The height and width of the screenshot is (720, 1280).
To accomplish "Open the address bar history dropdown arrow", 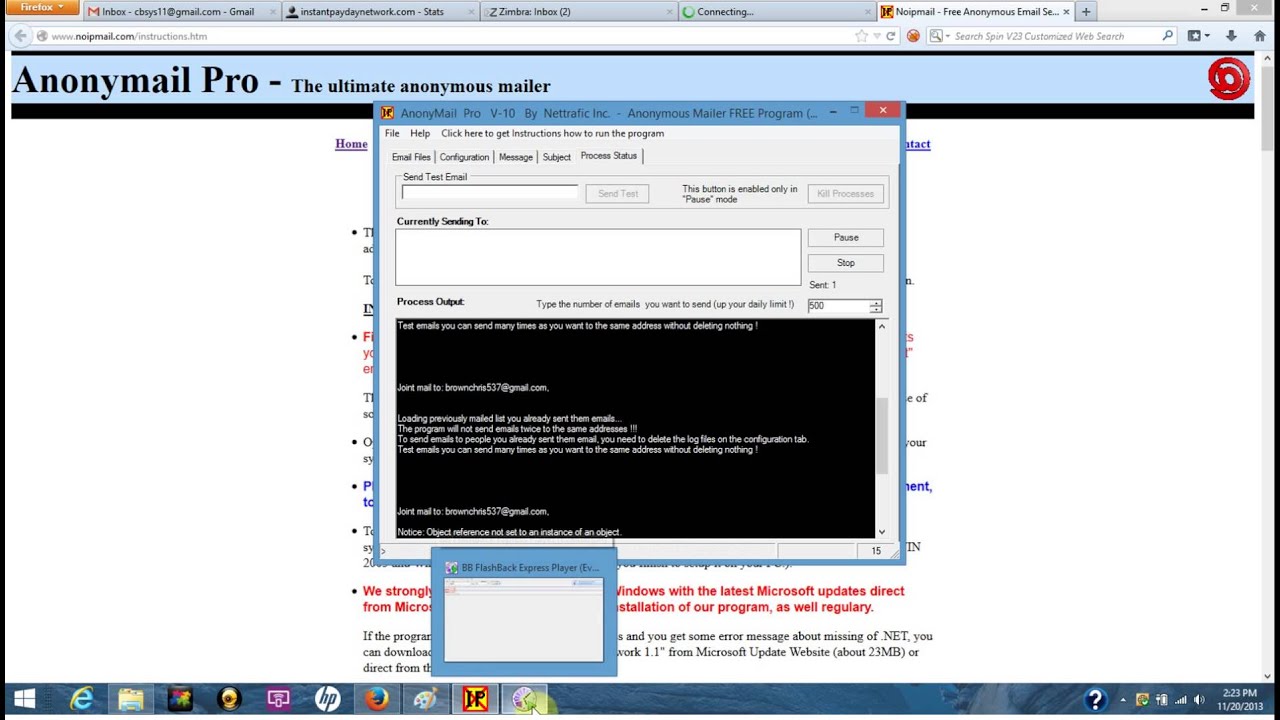I will click(x=877, y=36).
